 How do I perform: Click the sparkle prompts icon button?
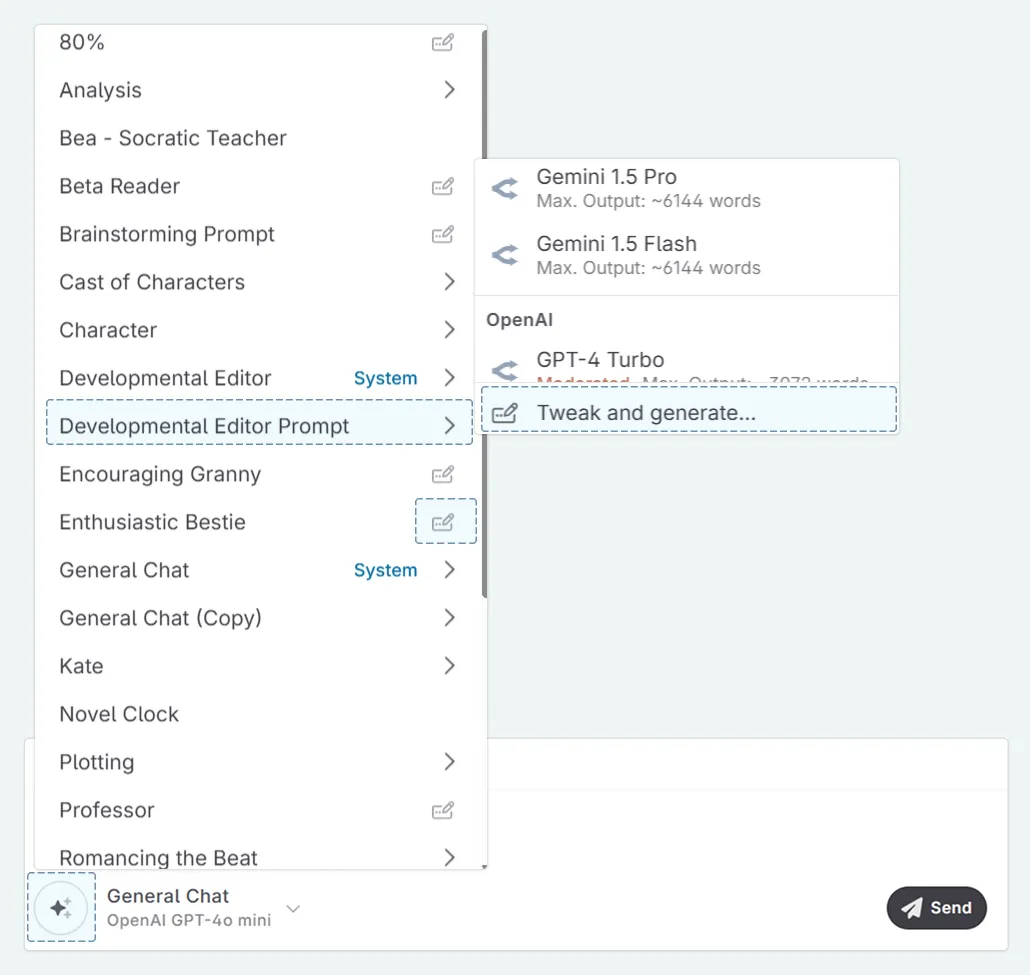(x=61, y=907)
